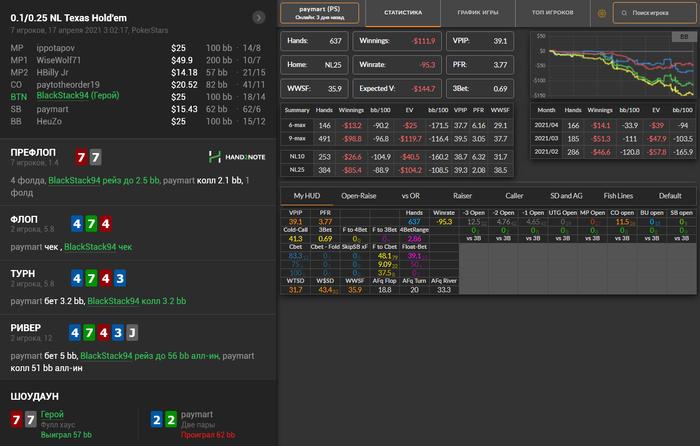
Task: Click the green 2 showdown card
Action: point(171,420)
